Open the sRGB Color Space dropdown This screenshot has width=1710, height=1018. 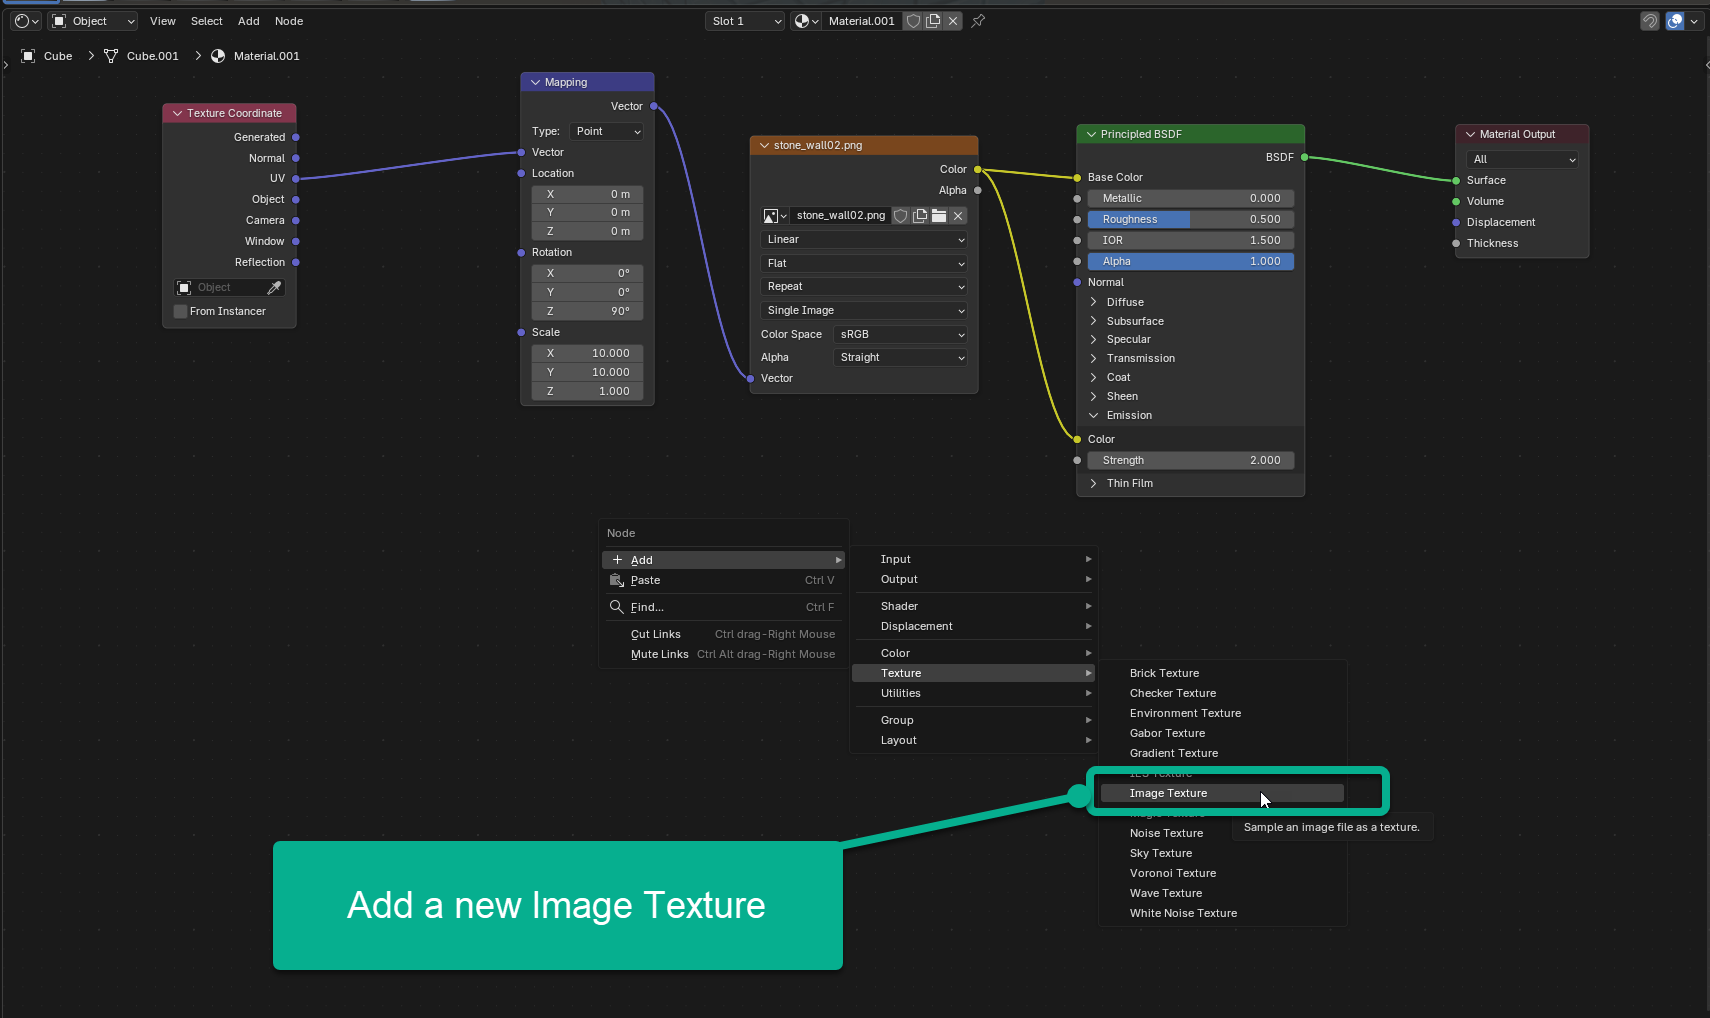point(900,334)
